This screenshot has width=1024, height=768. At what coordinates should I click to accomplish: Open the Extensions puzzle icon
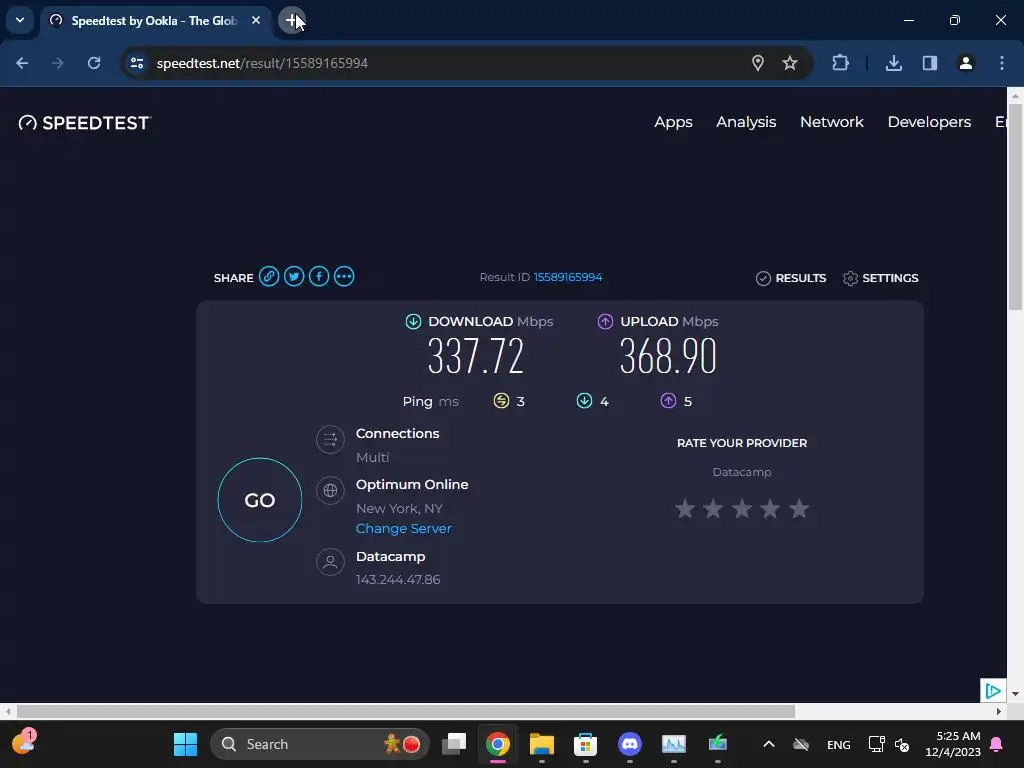point(840,63)
